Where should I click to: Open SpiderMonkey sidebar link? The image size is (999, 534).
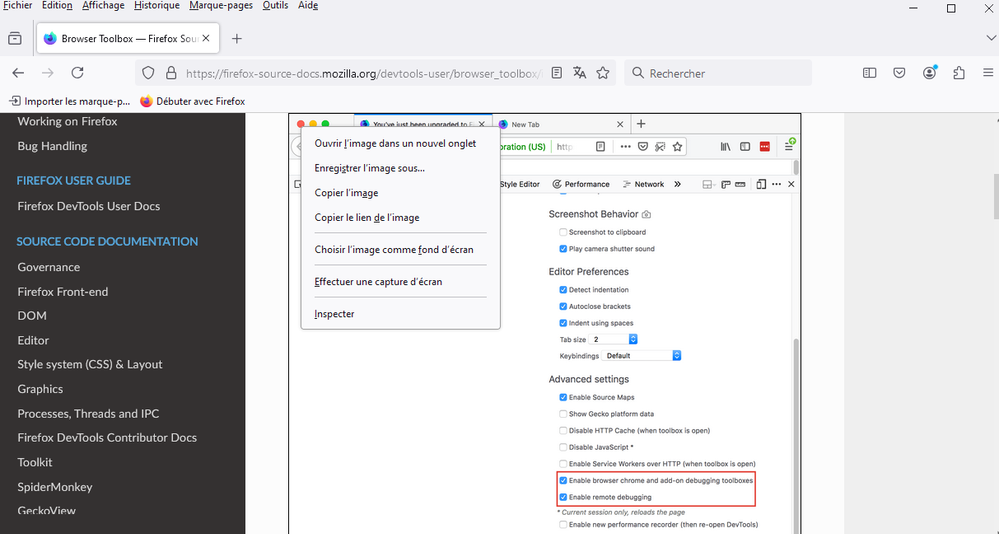(x=55, y=487)
